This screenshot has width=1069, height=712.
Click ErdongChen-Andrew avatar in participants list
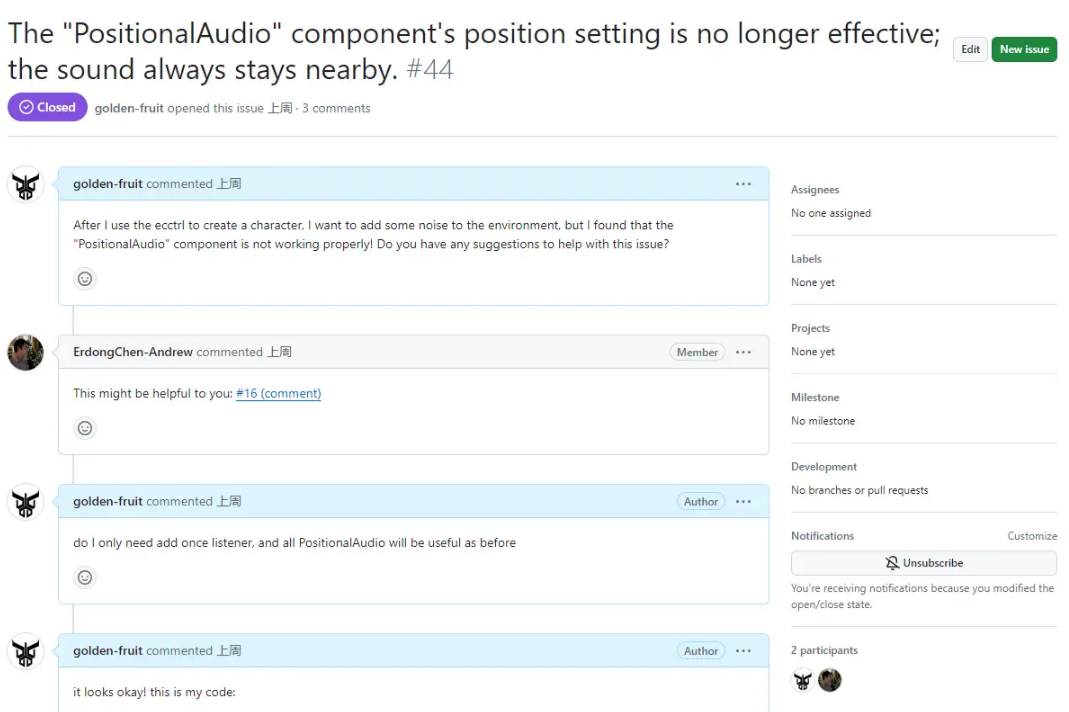click(x=830, y=681)
